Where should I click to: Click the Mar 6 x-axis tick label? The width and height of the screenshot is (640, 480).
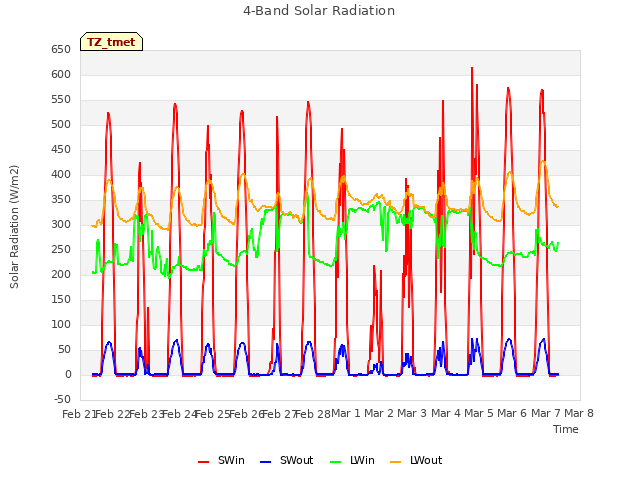[x=512, y=413]
